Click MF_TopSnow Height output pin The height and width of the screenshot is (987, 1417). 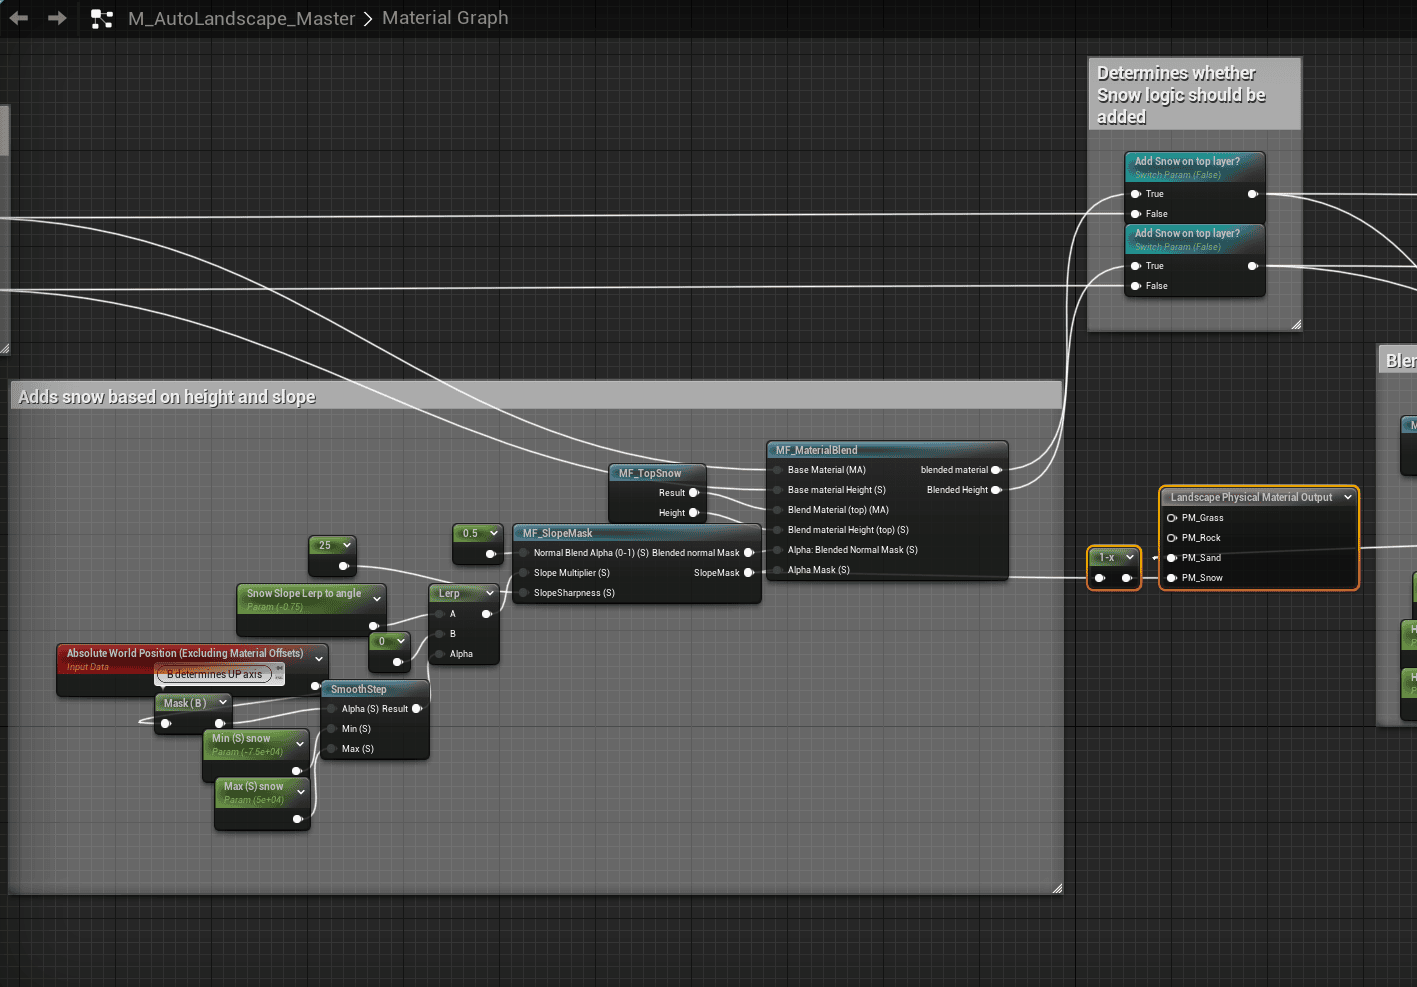pyautogui.click(x=694, y=513)
